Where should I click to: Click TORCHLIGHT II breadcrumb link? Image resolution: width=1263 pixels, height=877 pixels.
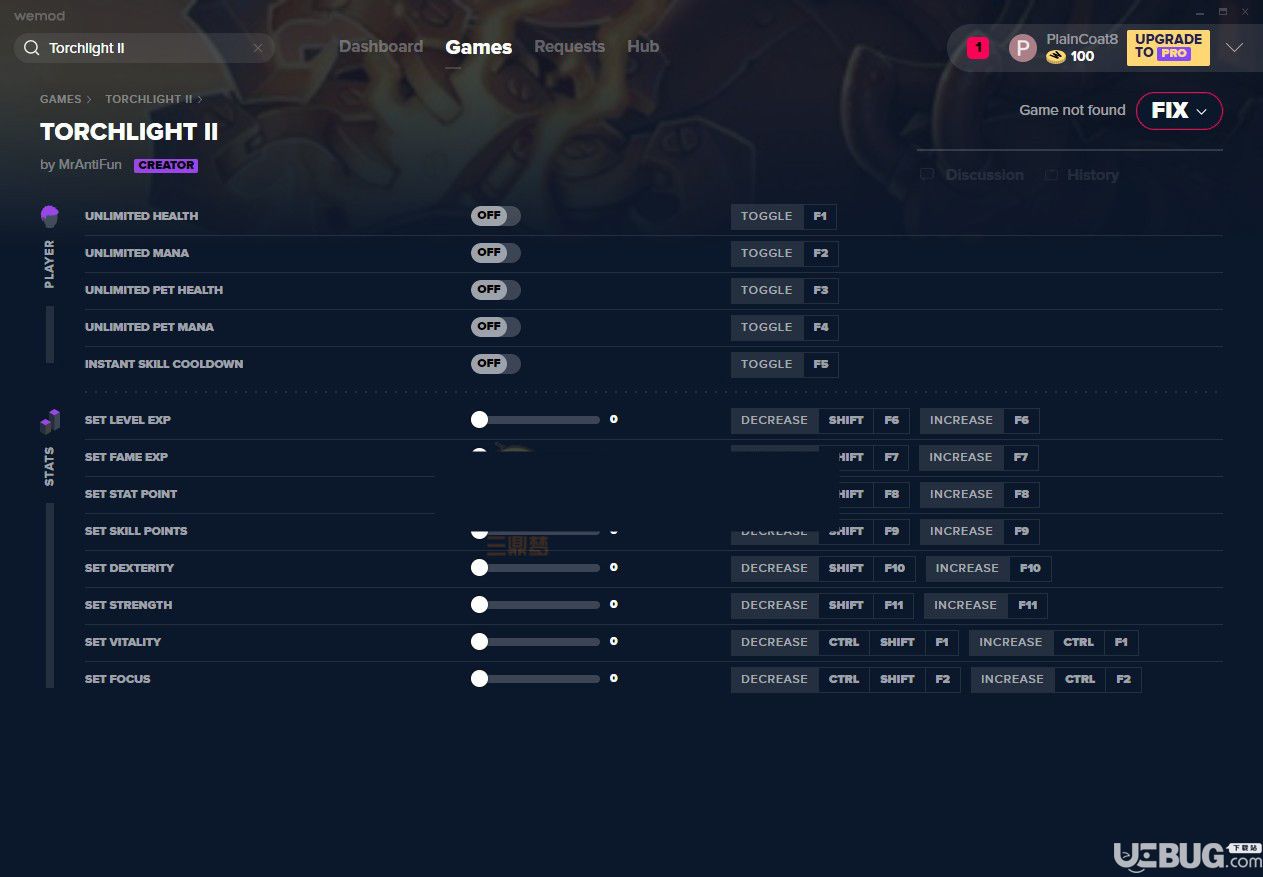pyautogui.click(x=149, y=99)
